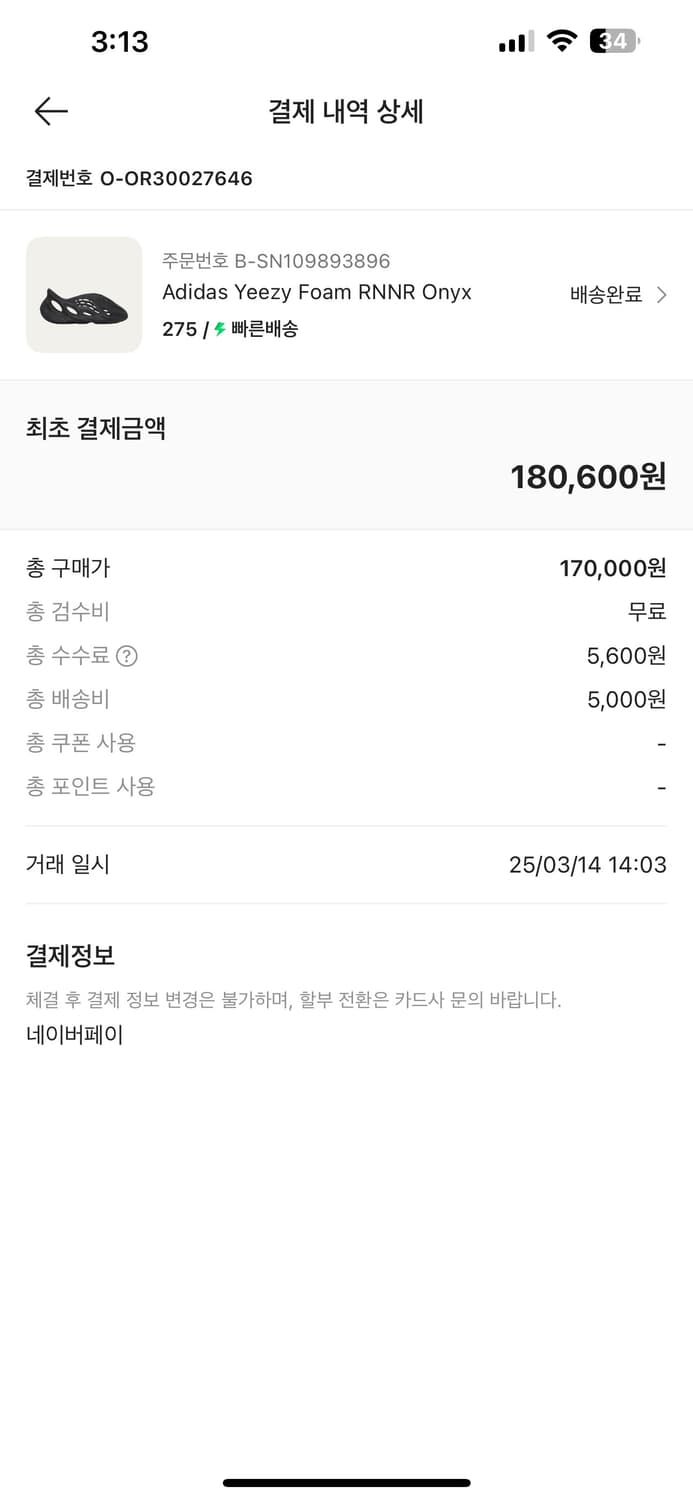Tap the 거래 일시 date 25/03/14 14:03
The width and height of the screenshot is (693, 1500).
coord(587,865)
